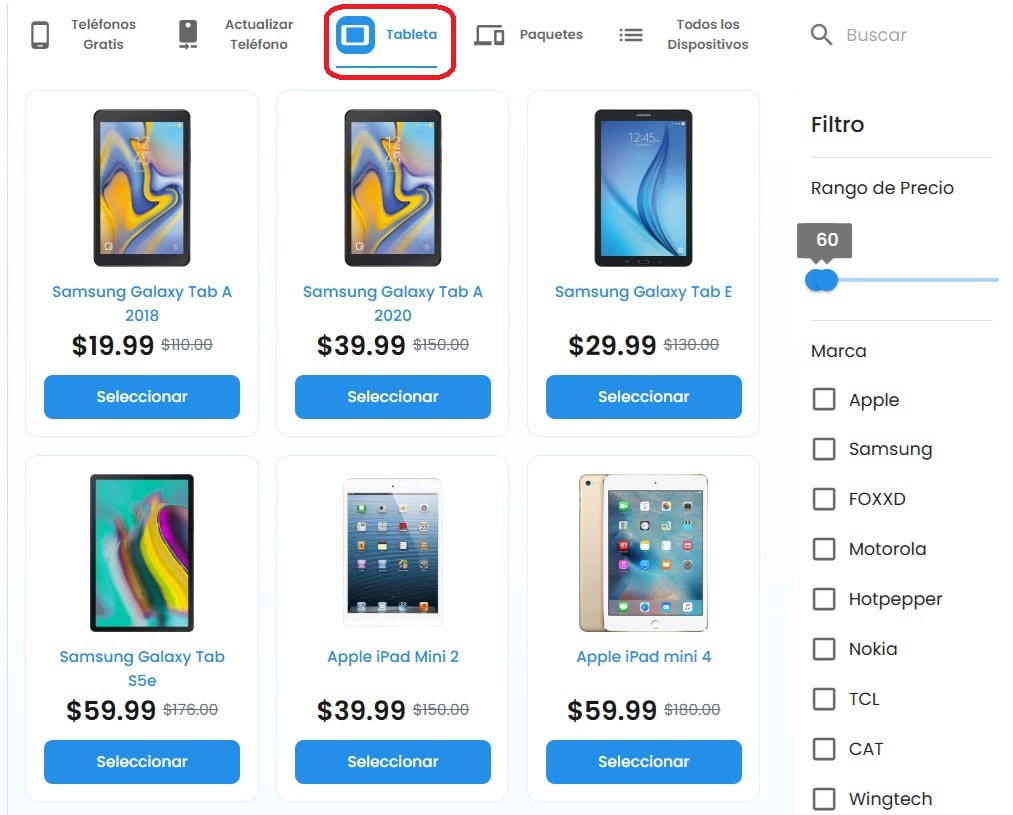Choose Seleccionar for Apple iPad Mini 2
The image size is (1013, 815).
point(393,761)
